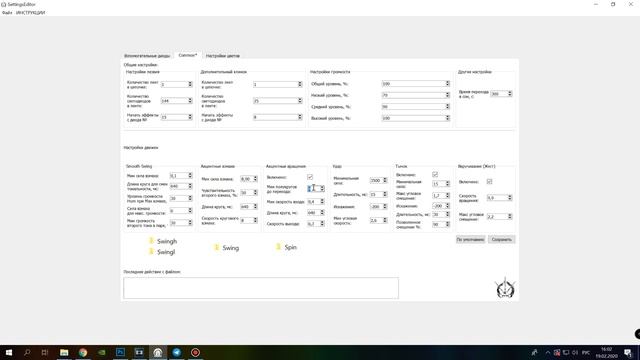The height and width of the screenshot is (360, 640).
Task: Open the Файл menu
Action: coord(7,13)
